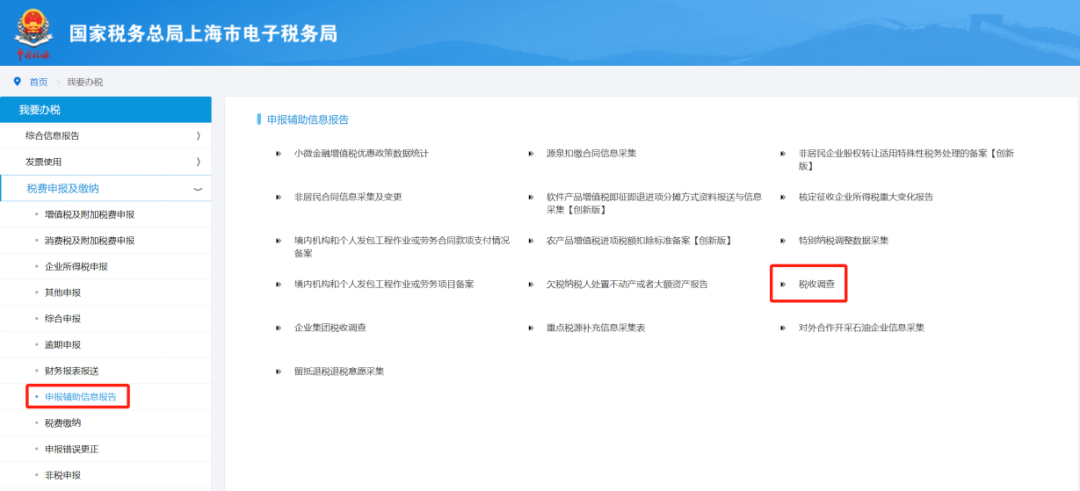Click 我要办税 in breadcrumb
1080x491 pixels.
point(85,82)
